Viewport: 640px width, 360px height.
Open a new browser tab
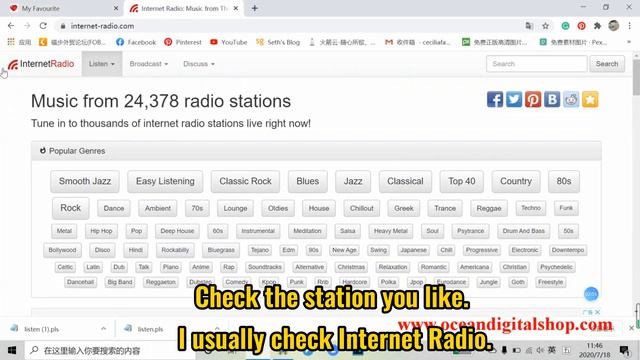click(255, 8)
